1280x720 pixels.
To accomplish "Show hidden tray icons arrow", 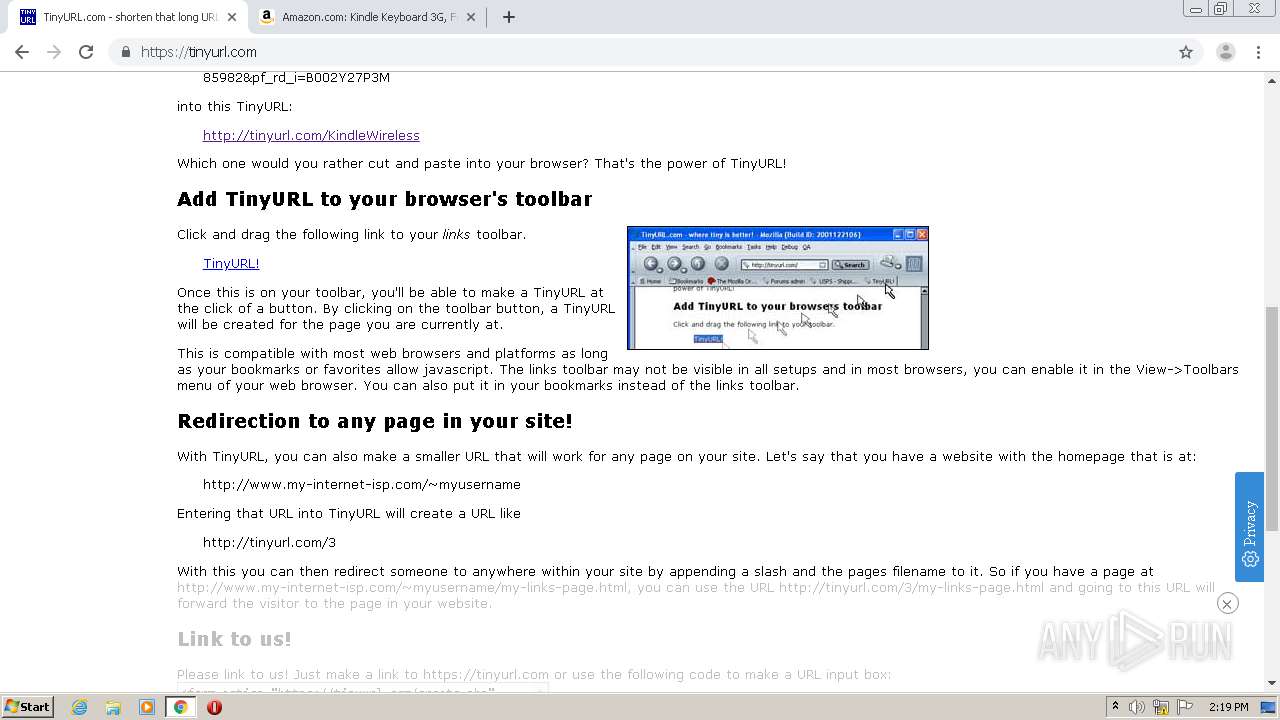I will (x=1115, y=707).
